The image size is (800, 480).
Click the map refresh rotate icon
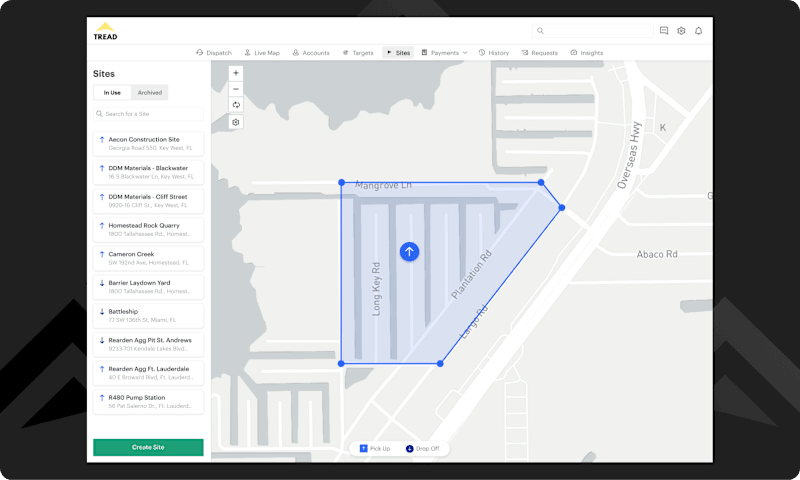[236, 105]
